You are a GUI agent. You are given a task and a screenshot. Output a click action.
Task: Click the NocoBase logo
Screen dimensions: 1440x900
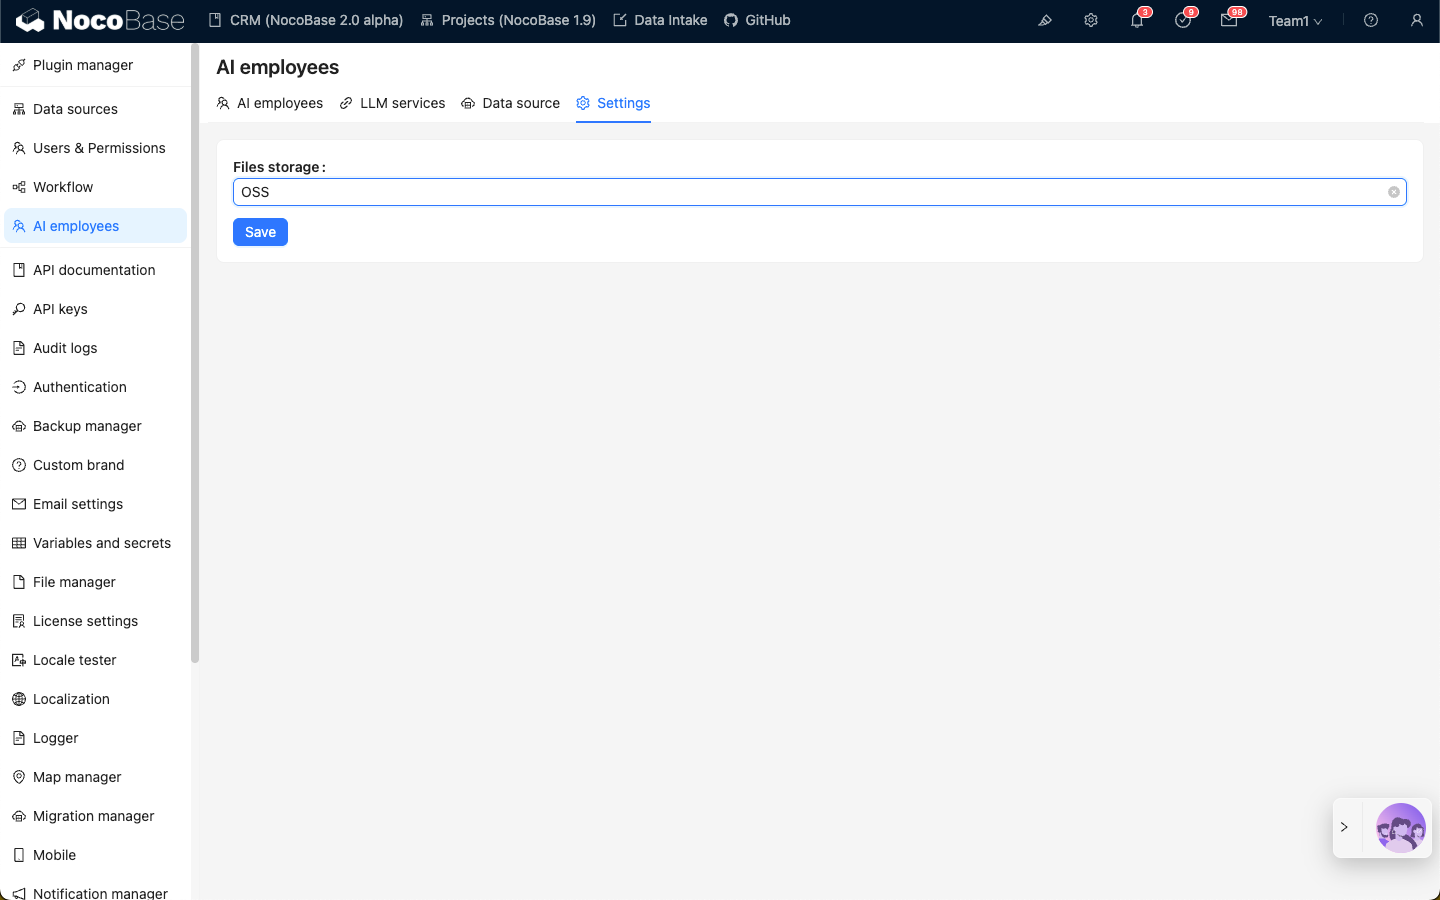(x=101, y=20)
